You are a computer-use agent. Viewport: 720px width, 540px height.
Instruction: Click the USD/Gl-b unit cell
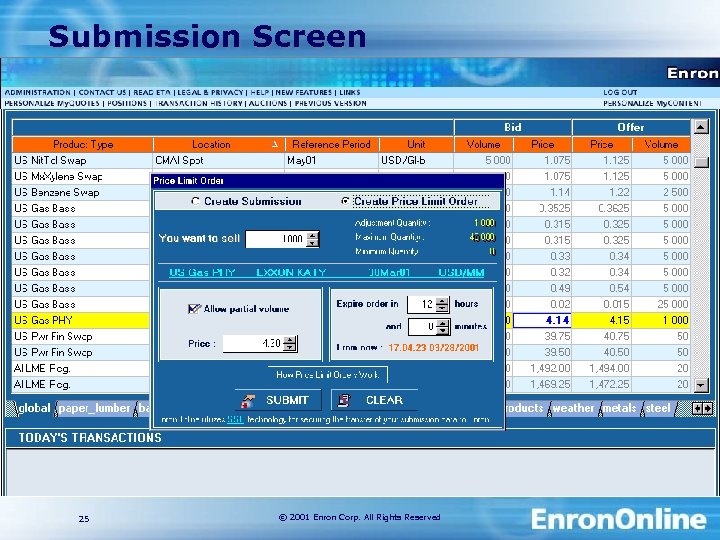[x=416, y=160]
